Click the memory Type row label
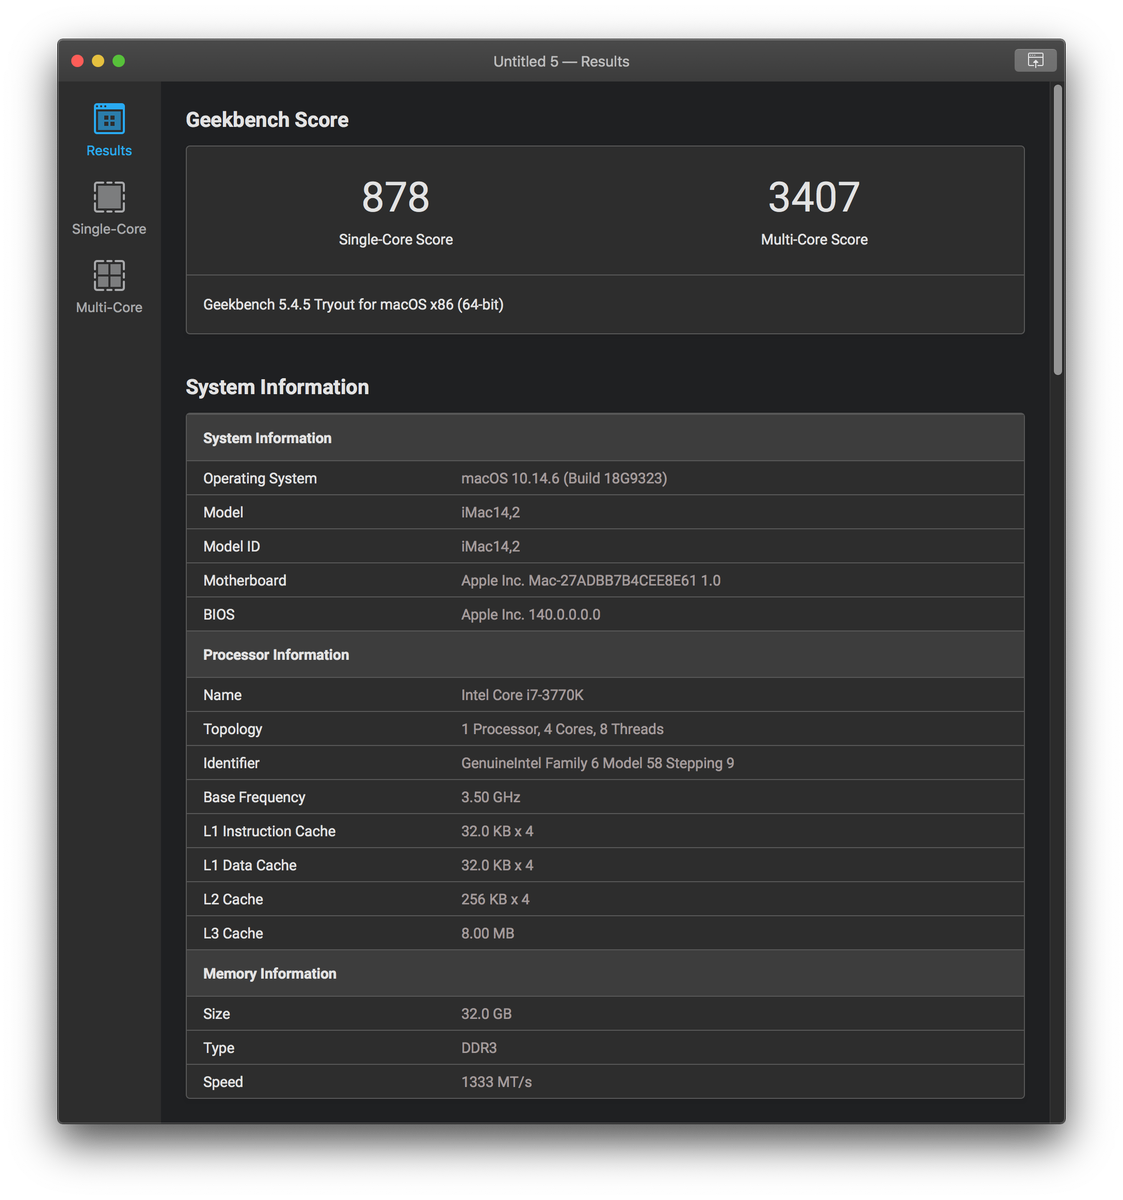1123x1200 pixels. tap(218, 1048)
